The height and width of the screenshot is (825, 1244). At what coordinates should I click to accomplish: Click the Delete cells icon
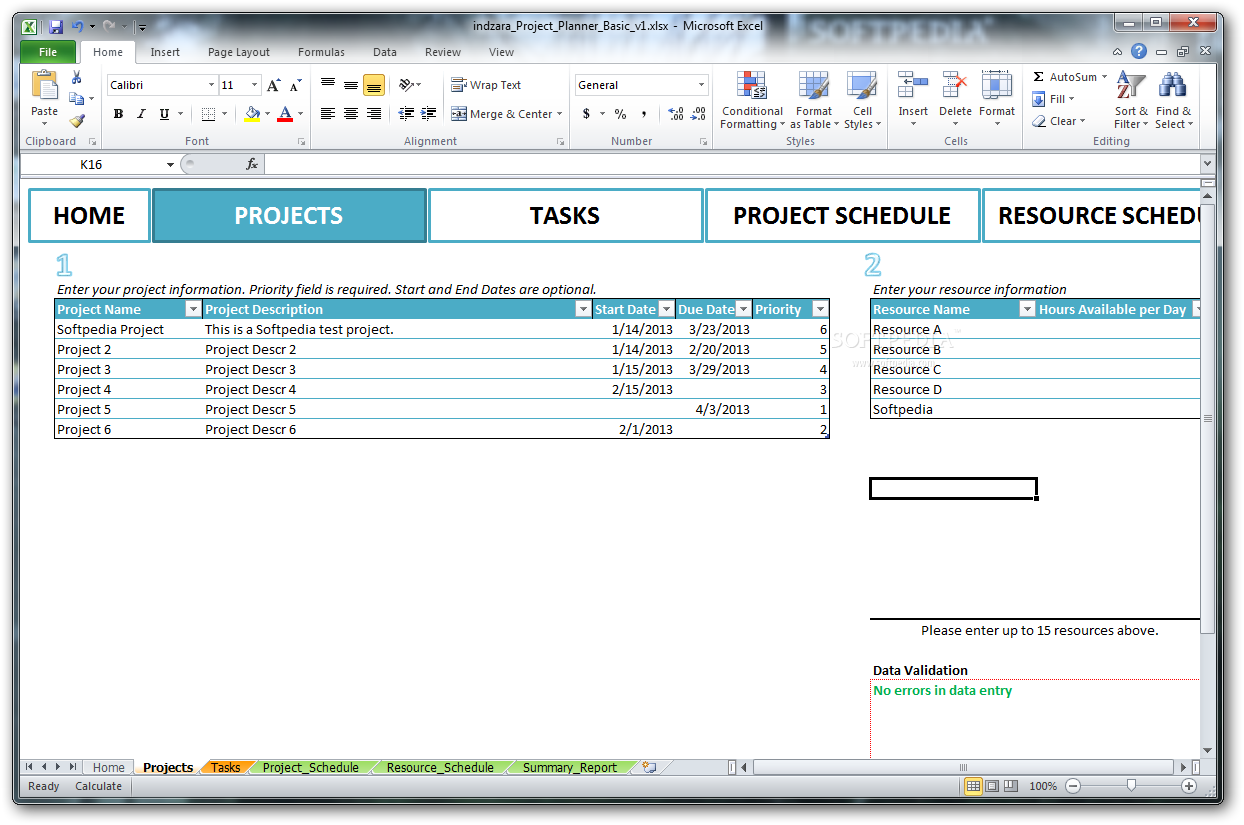tap(955, 86)
